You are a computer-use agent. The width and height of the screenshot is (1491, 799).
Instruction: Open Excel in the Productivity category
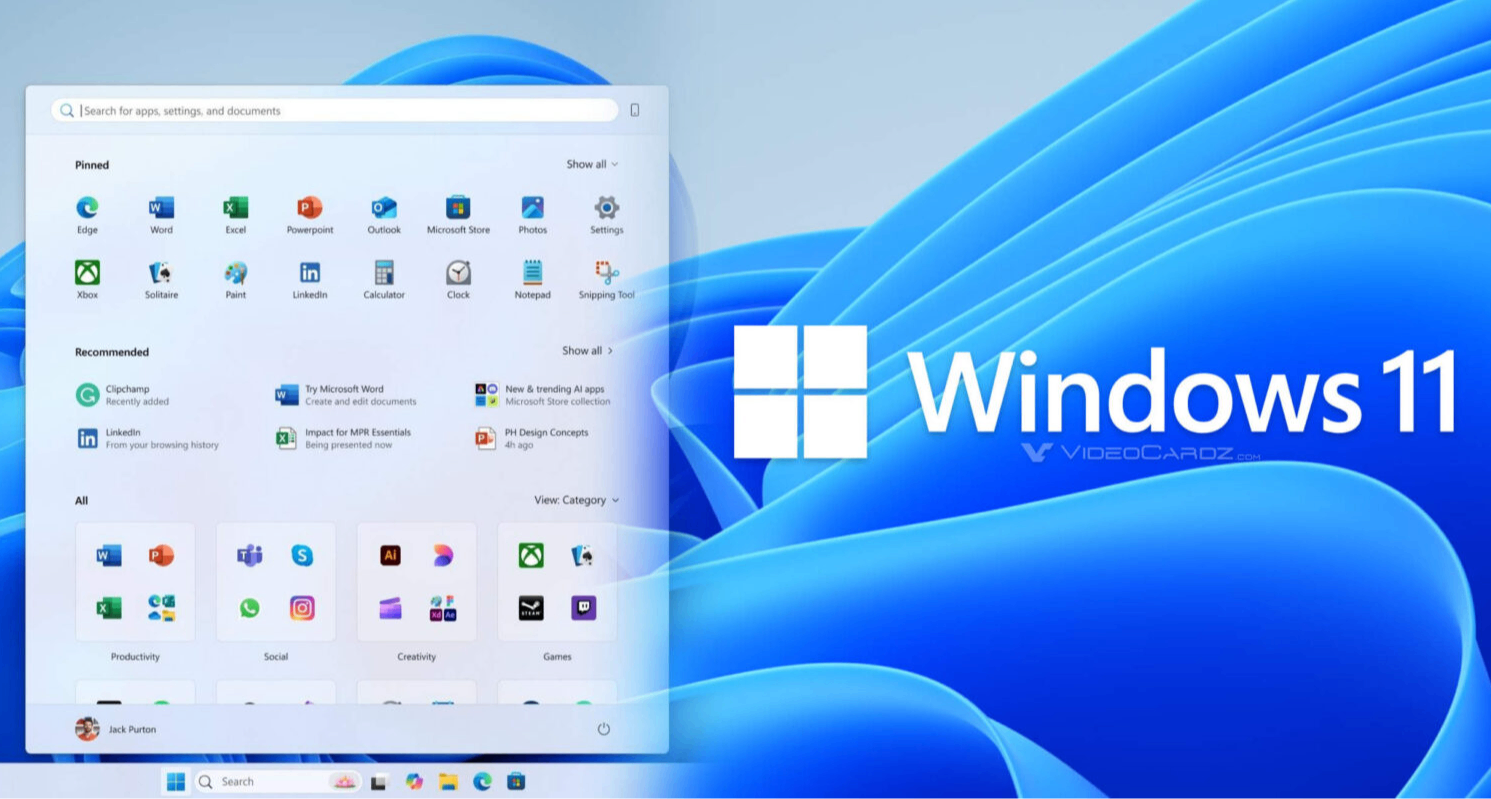coord(109,608)
